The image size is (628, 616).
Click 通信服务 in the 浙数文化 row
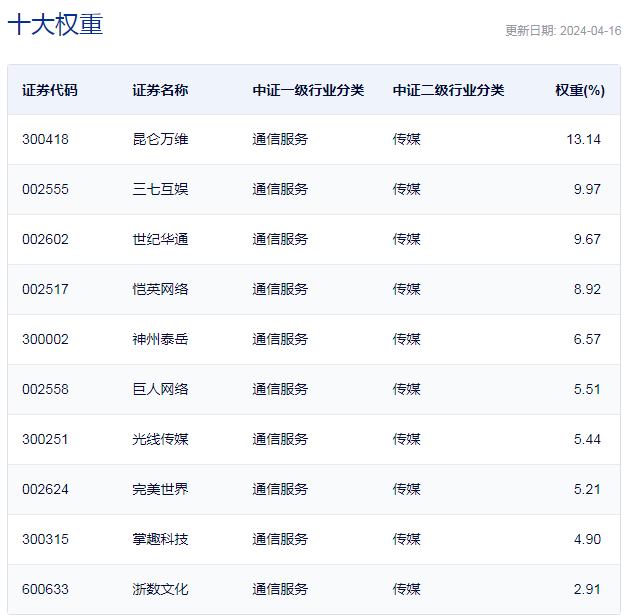(280, 590)
